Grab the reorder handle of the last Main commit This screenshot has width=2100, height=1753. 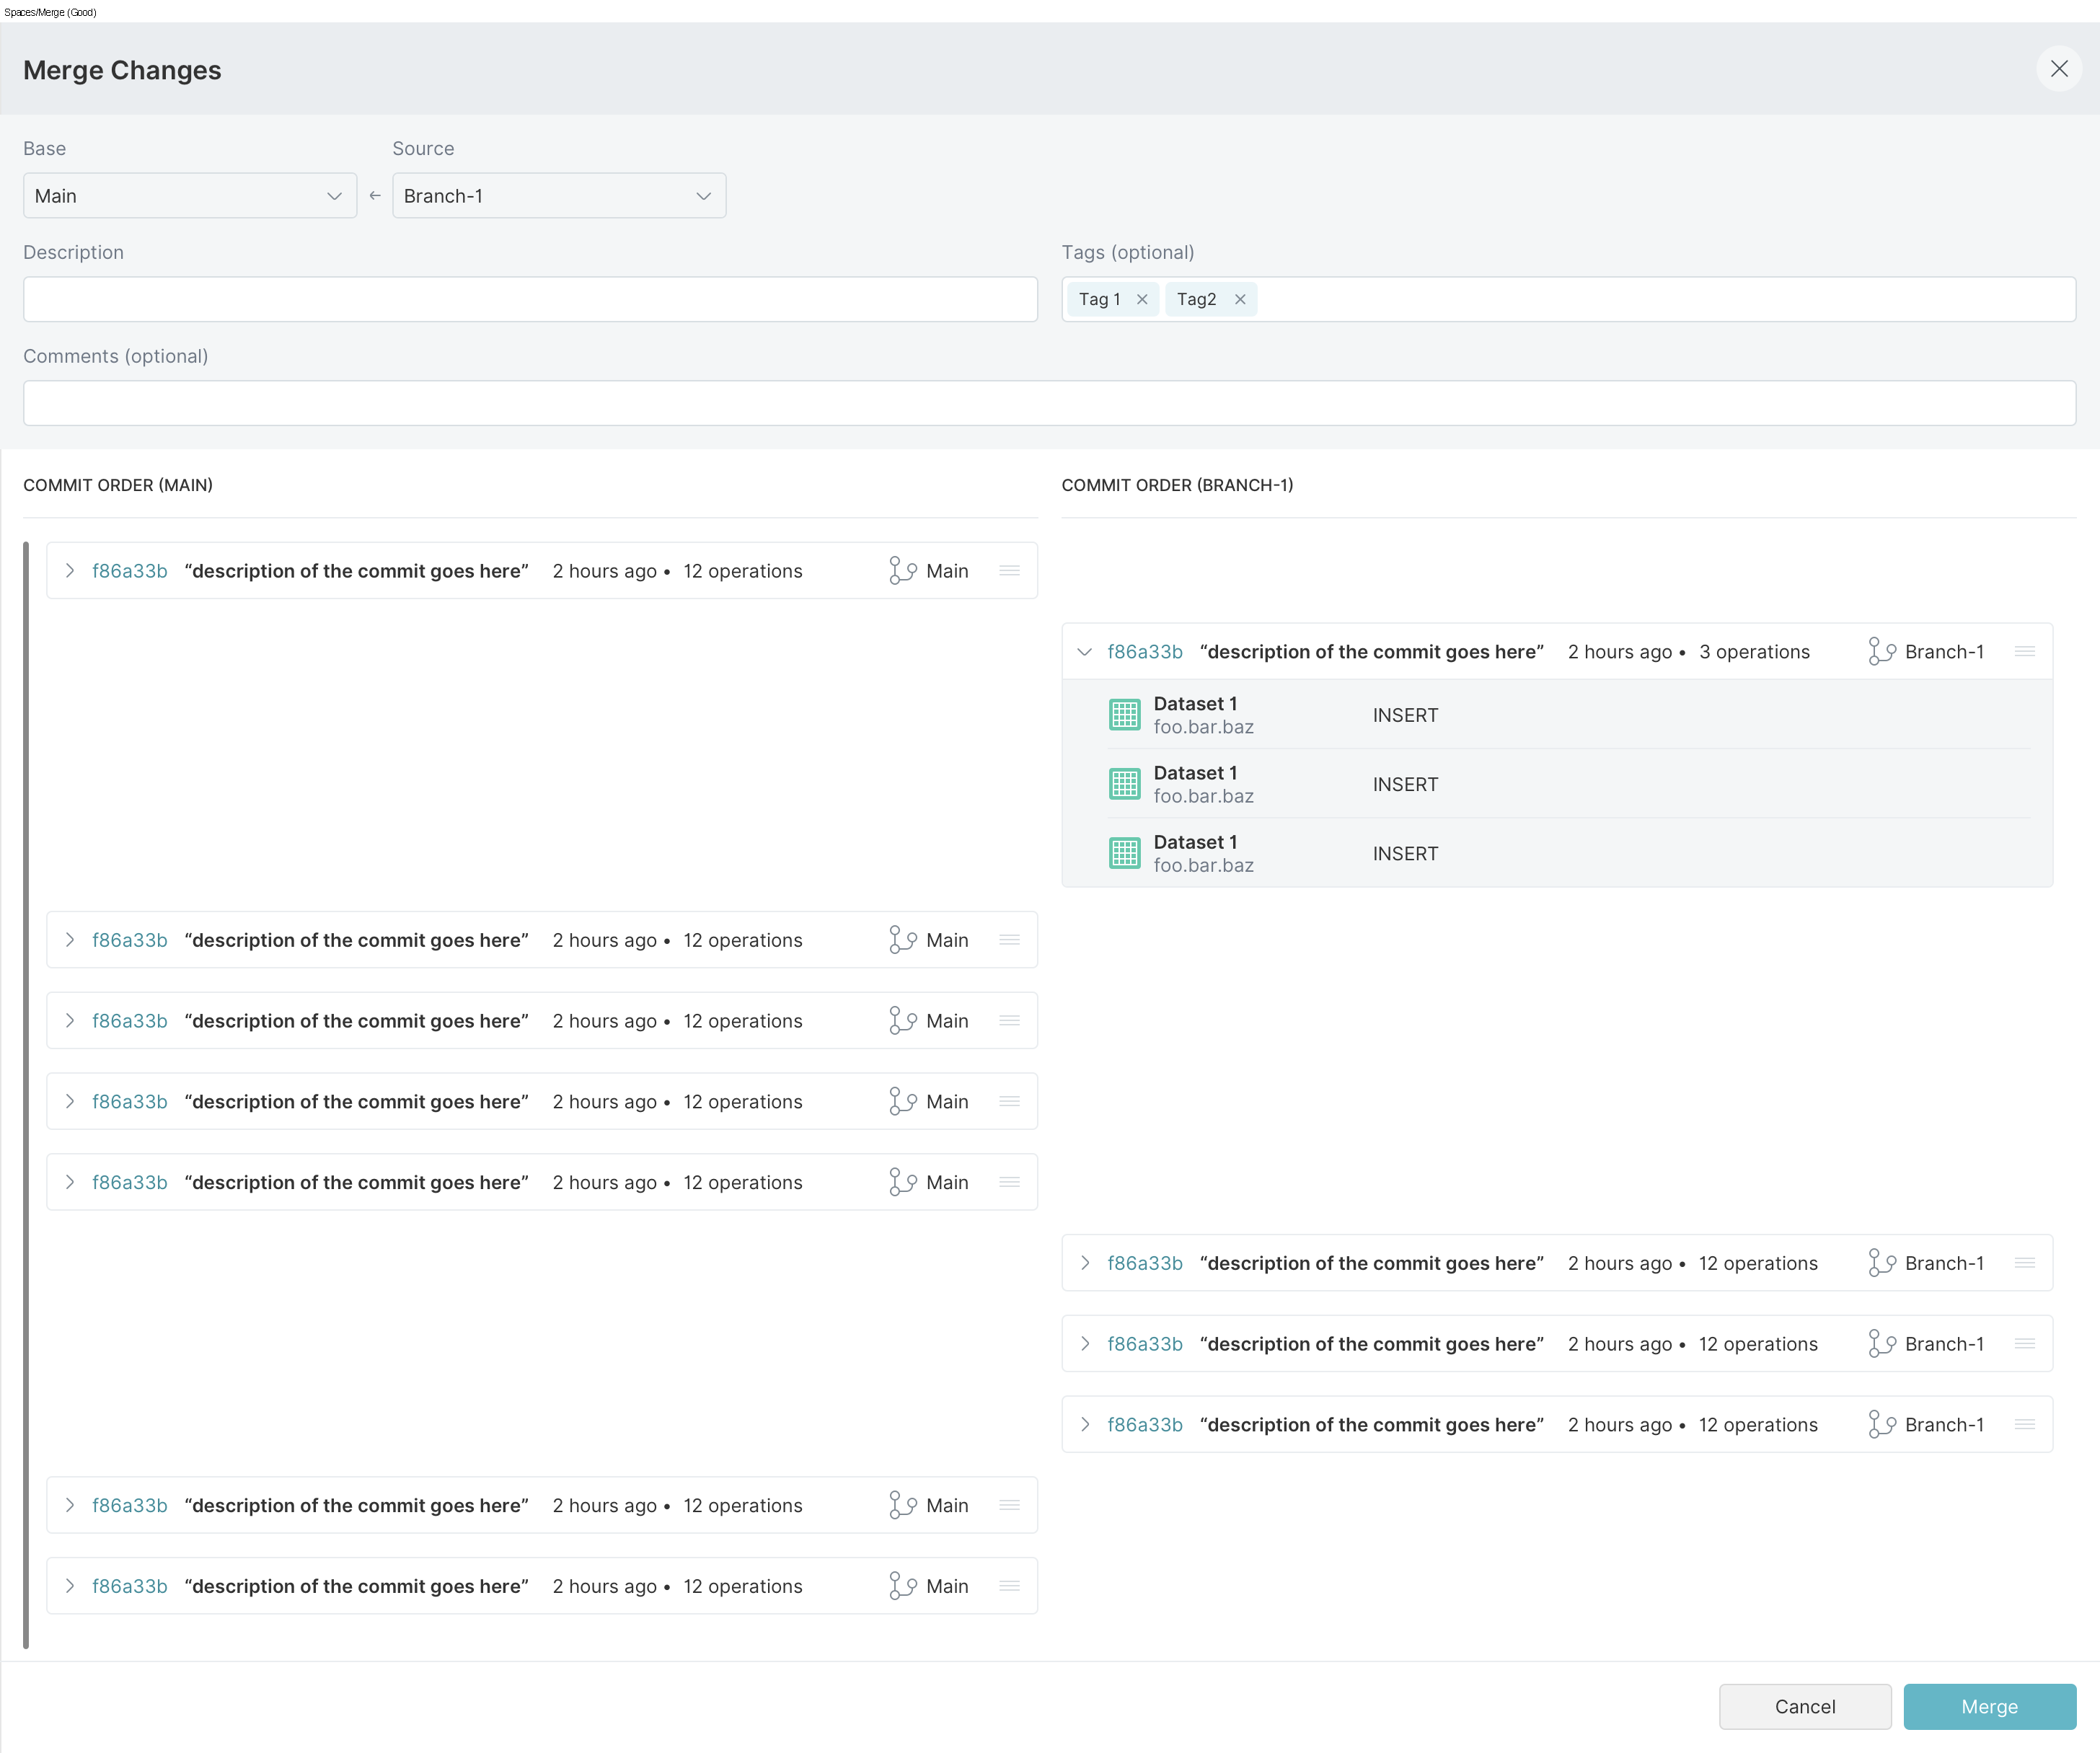click(x=1010, y=1585)
